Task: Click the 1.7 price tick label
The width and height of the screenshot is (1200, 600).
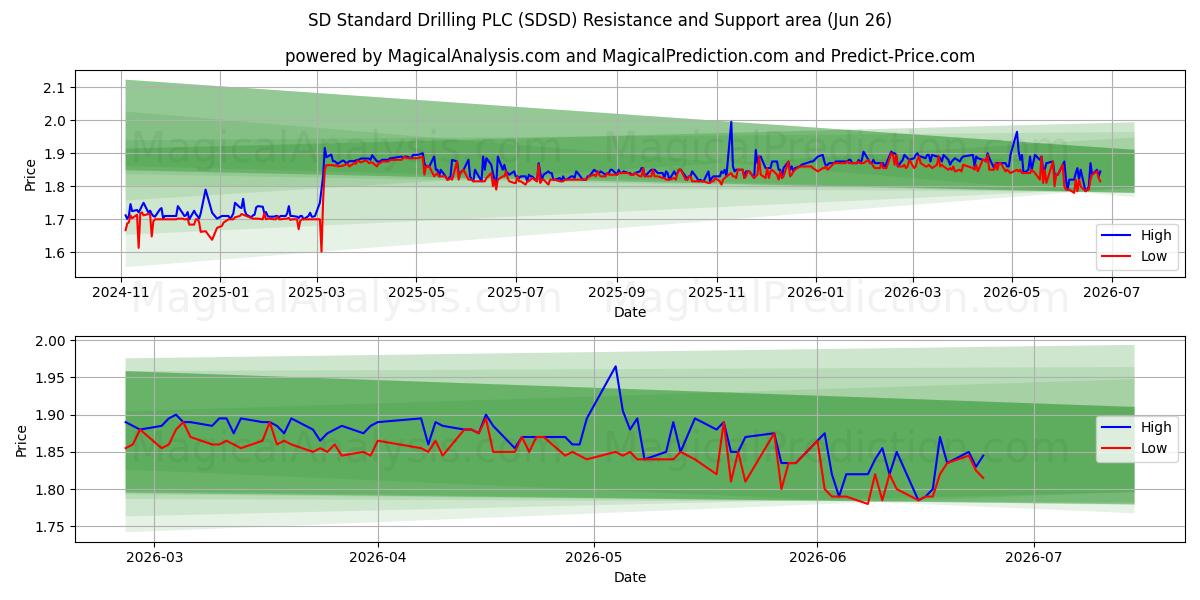Action: pos(55,220)
